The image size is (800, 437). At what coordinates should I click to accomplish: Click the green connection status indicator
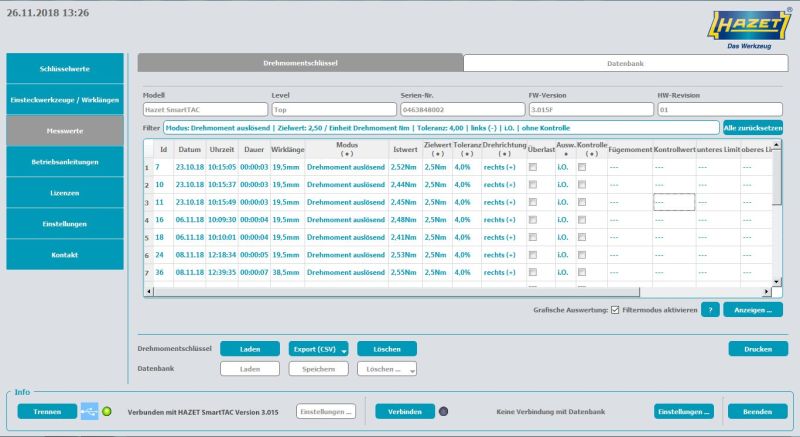(x=107, y=411)
